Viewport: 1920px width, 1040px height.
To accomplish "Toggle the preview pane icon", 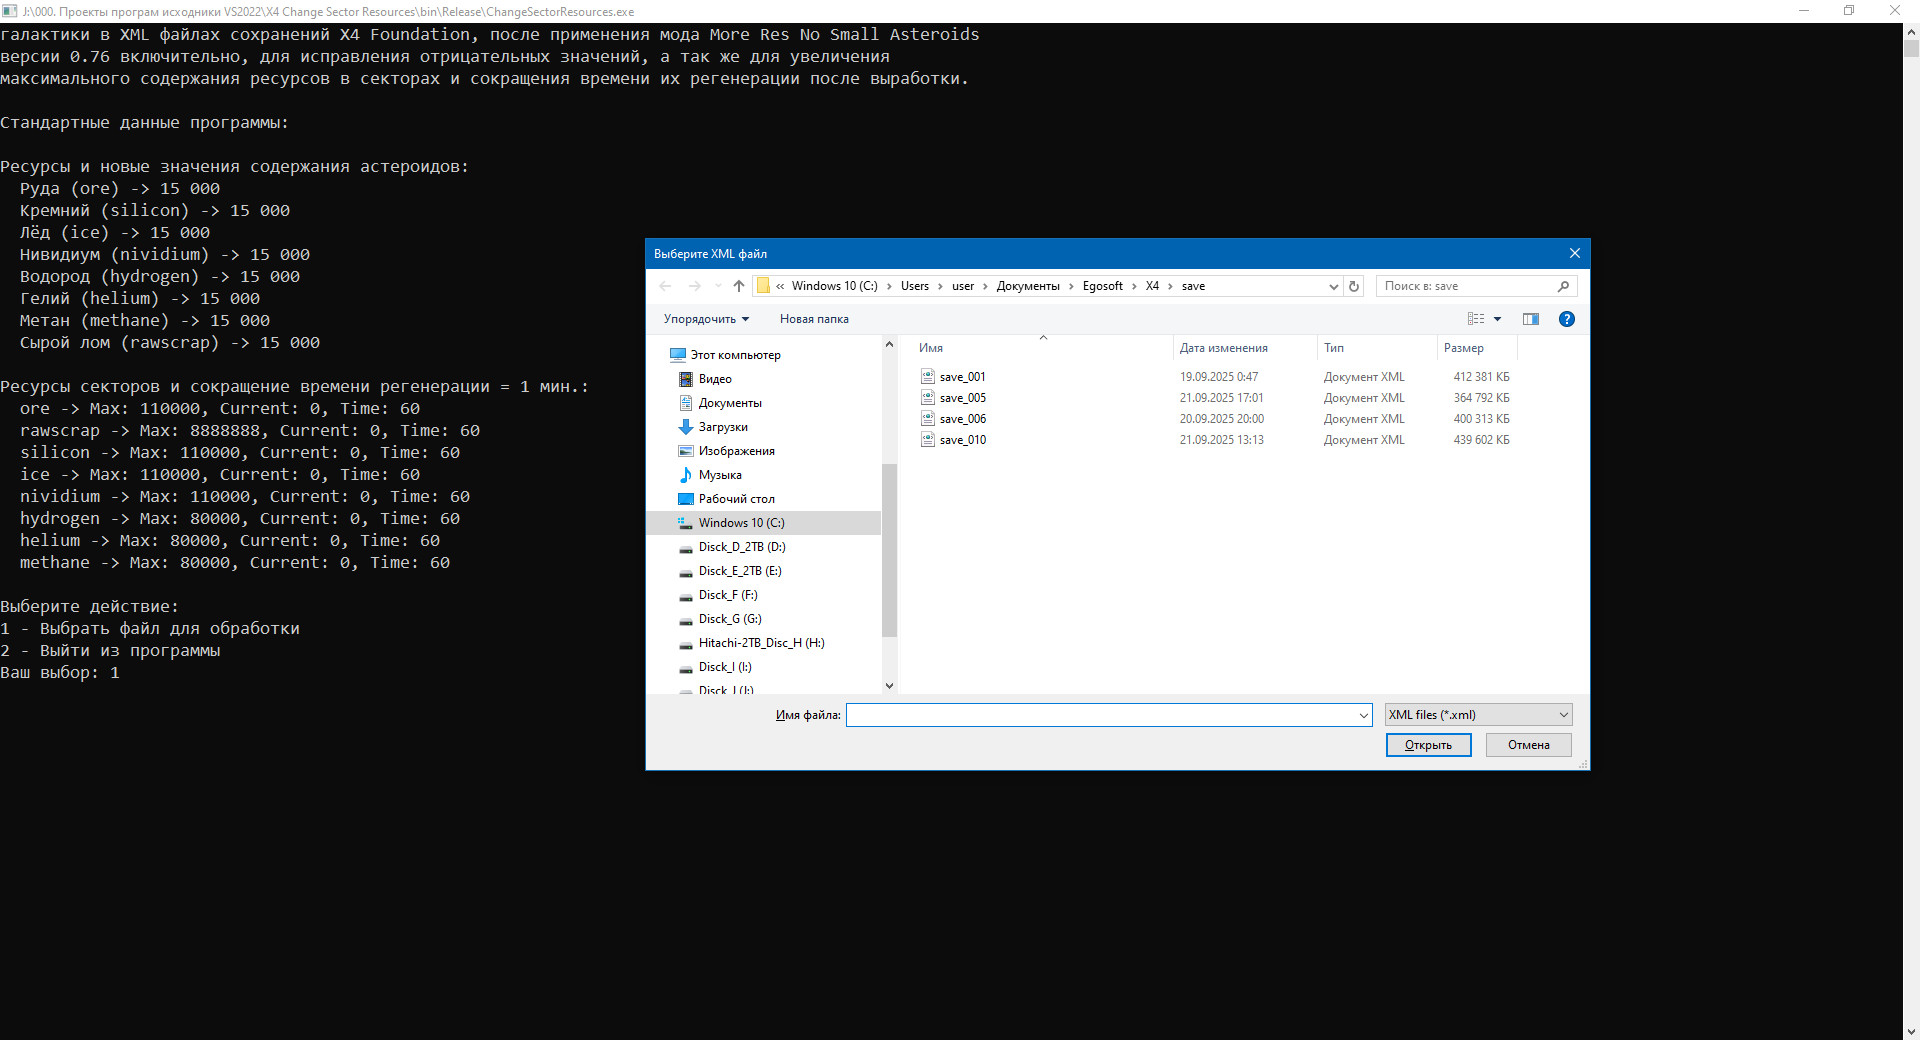I will coord(1530,319).
